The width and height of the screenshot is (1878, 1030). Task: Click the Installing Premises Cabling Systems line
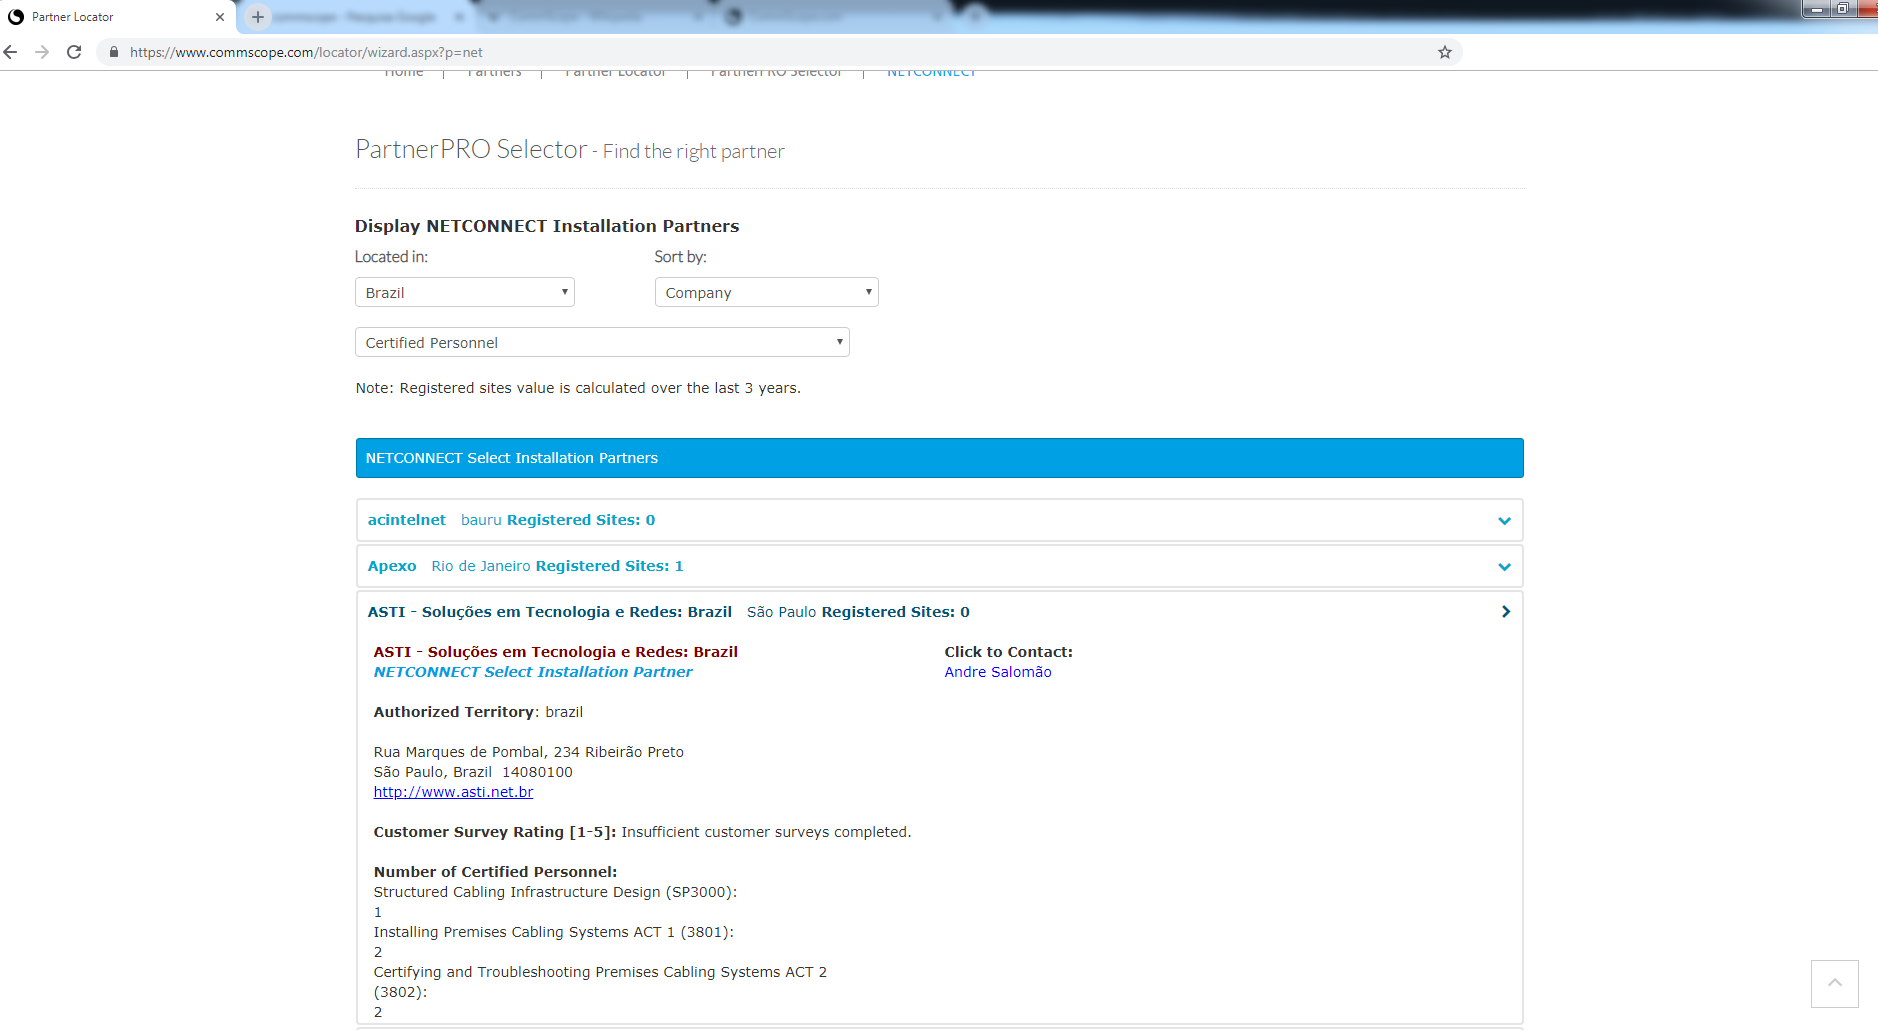(554, 932)
